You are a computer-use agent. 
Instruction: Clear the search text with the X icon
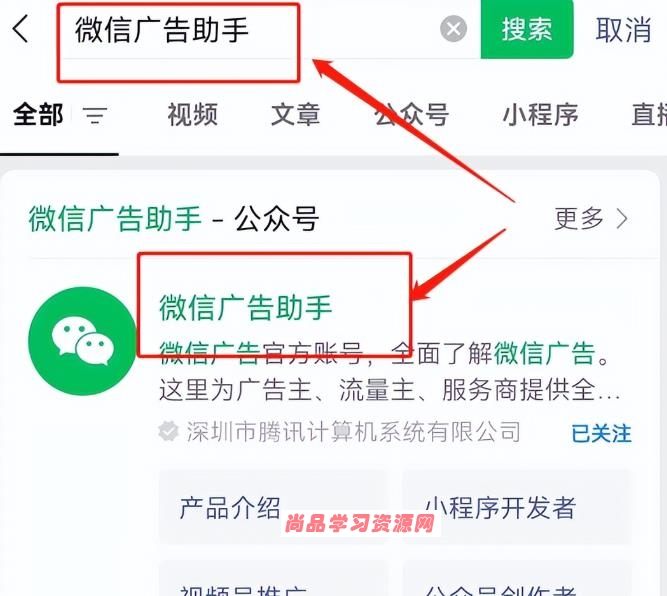453,29
